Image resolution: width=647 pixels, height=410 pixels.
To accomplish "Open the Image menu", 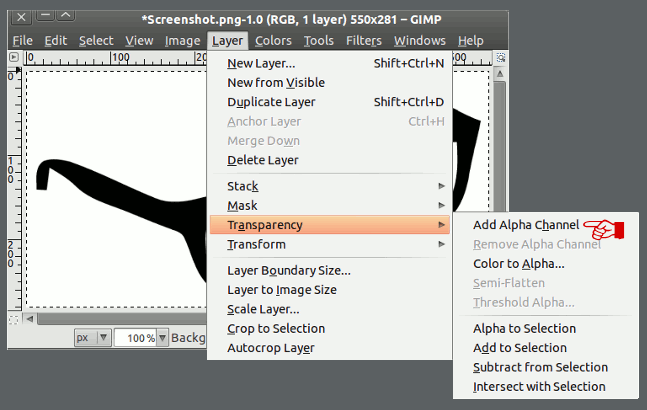I will click(x=182, y=41).
